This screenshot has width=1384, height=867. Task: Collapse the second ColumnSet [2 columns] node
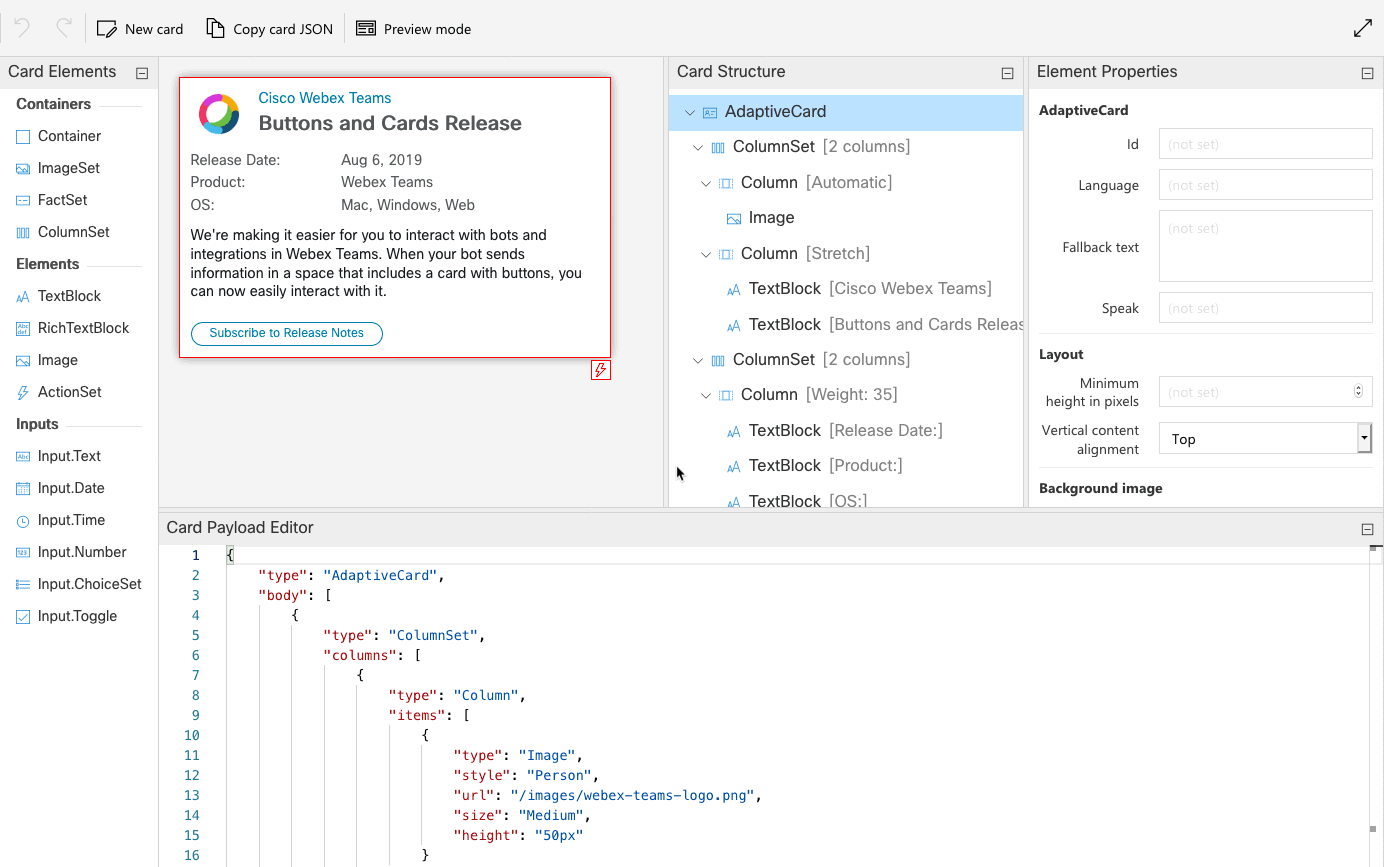coord(698,360)
